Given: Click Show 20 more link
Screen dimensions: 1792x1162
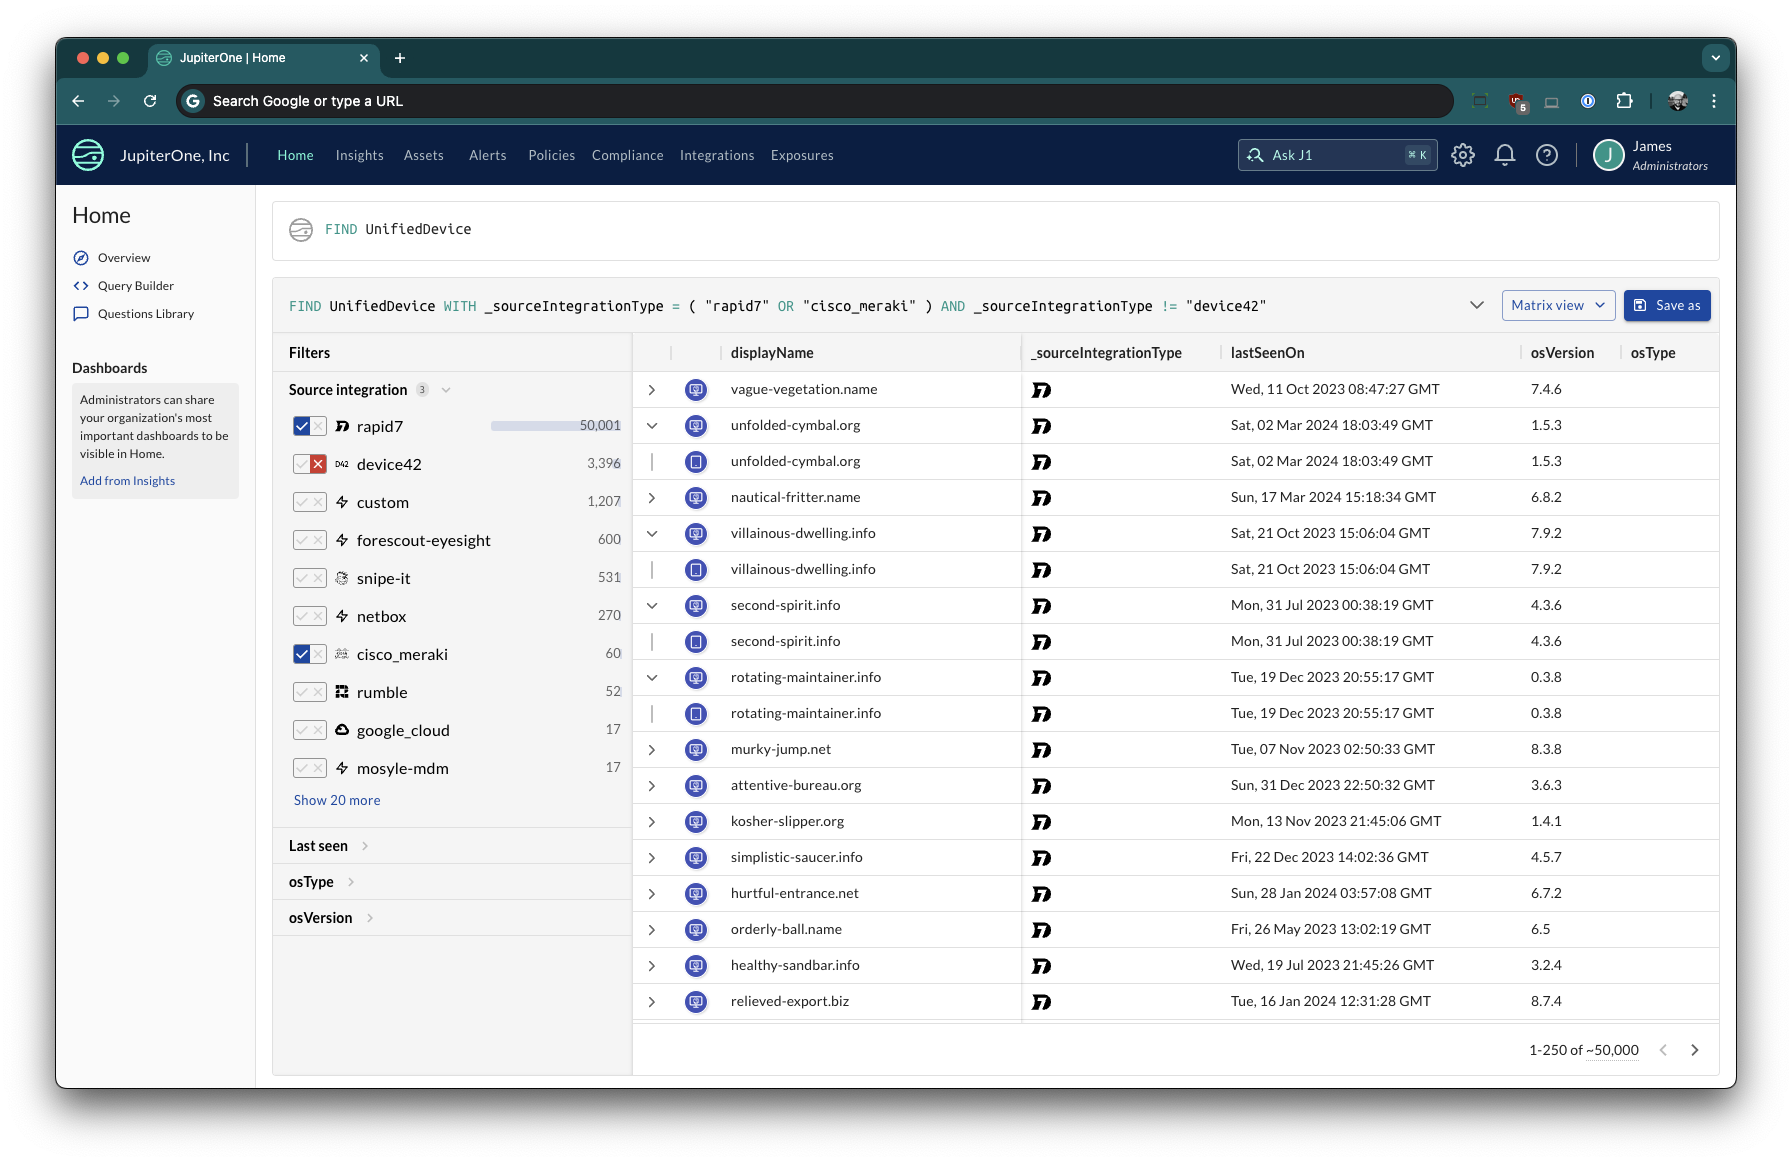Looking at the screenshot, I should click(x=337, y=800).
